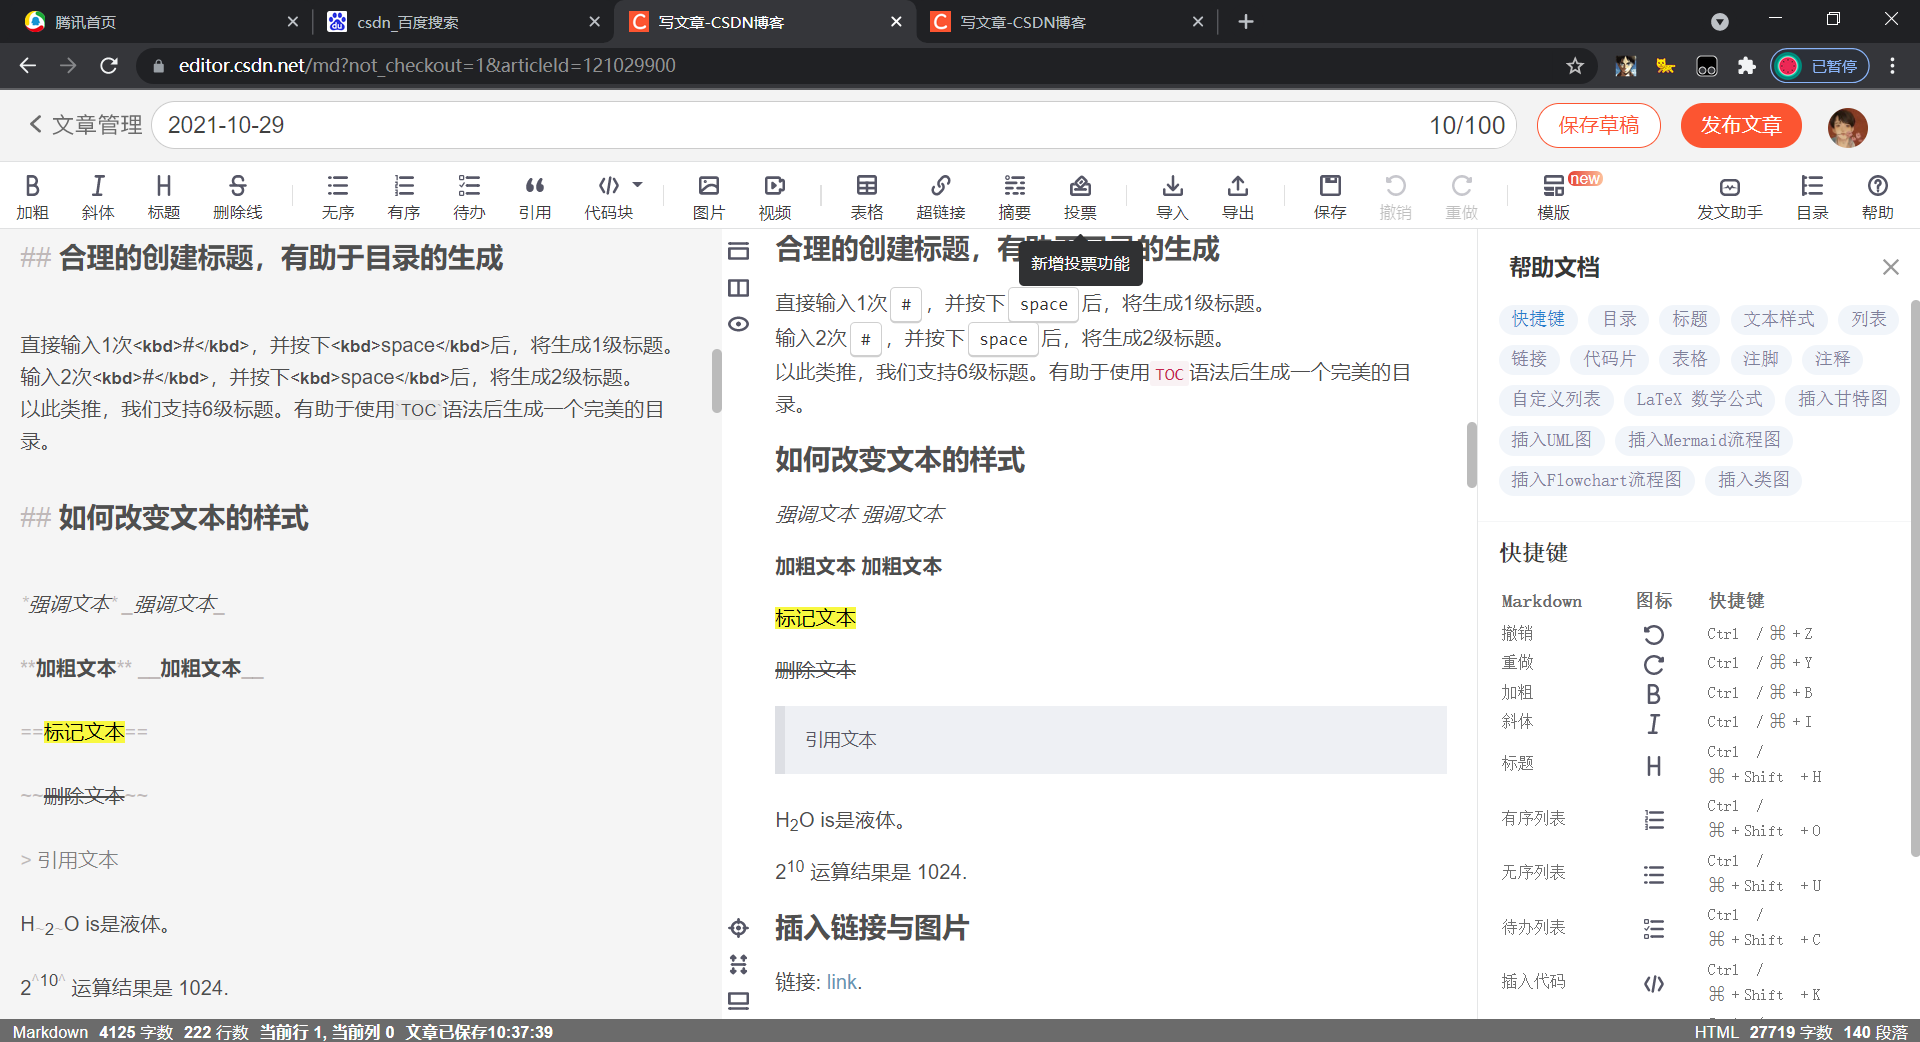Insert to-do list via 待办 icon

469,196
